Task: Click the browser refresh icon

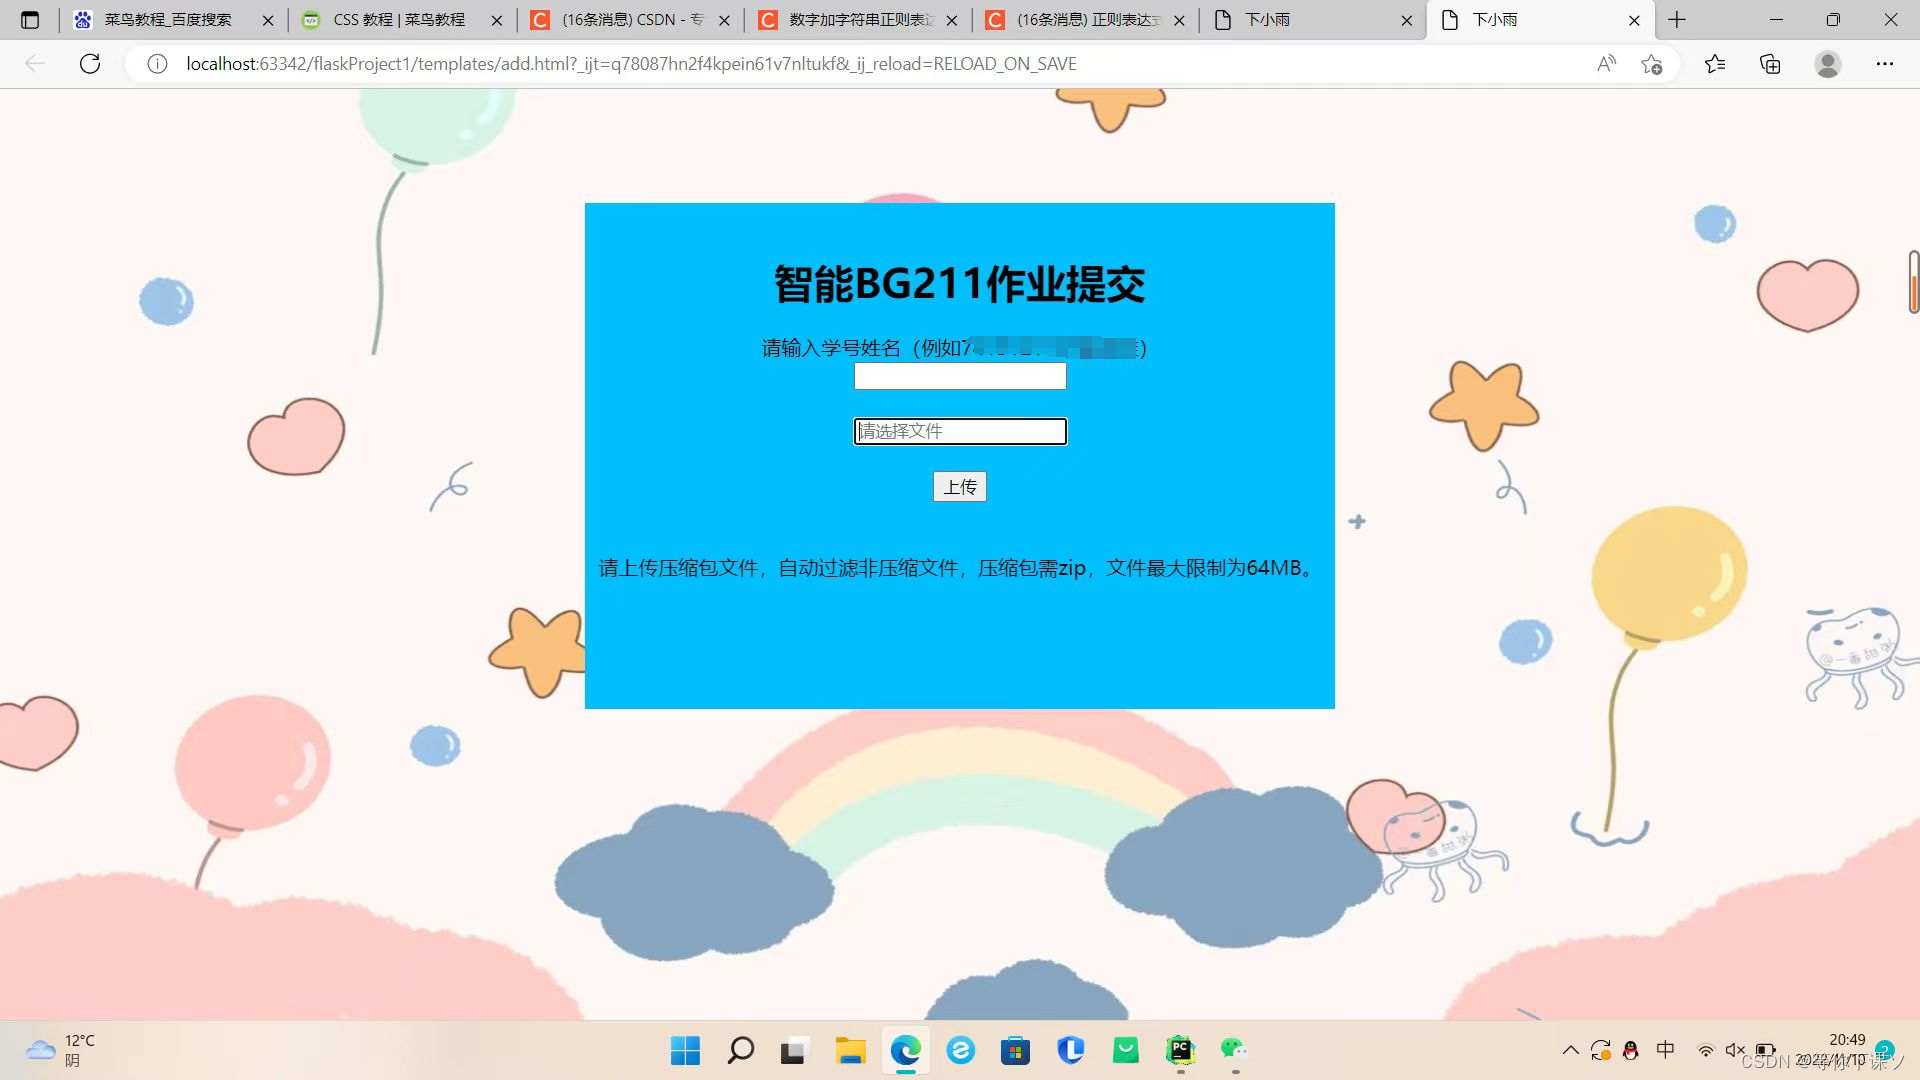Action: [x=90, y=64]
